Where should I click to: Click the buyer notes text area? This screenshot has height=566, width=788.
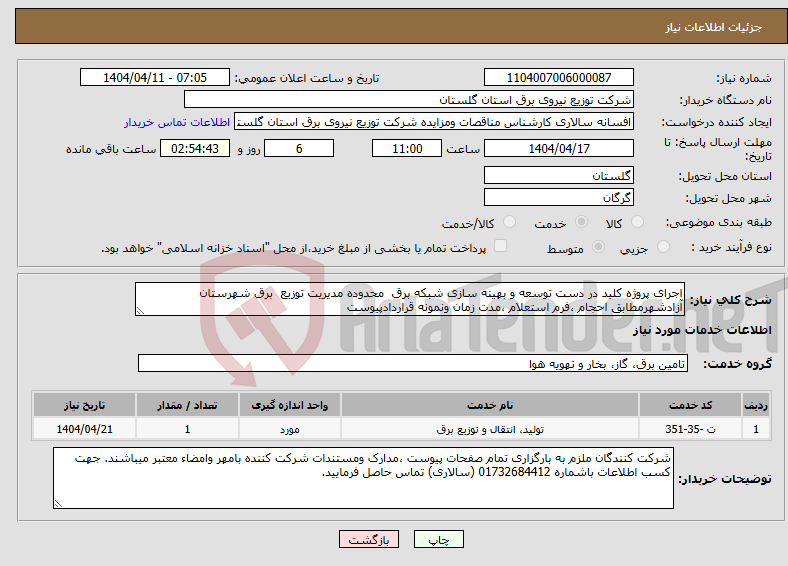coord(363,478)
